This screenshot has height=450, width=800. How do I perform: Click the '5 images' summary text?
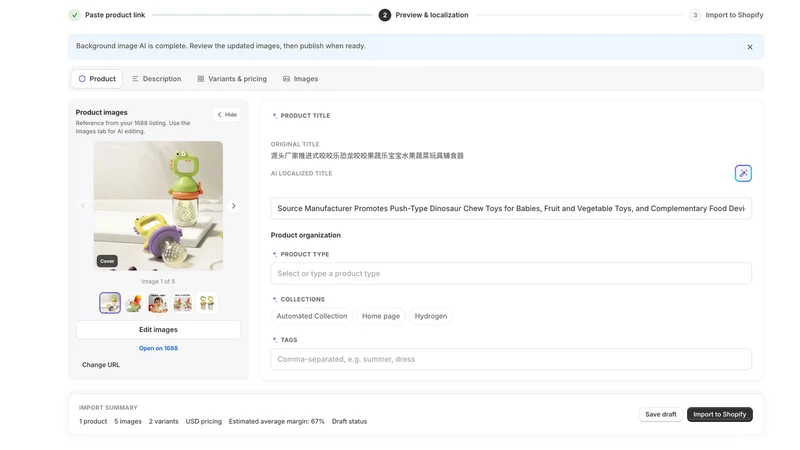(128, 421)
